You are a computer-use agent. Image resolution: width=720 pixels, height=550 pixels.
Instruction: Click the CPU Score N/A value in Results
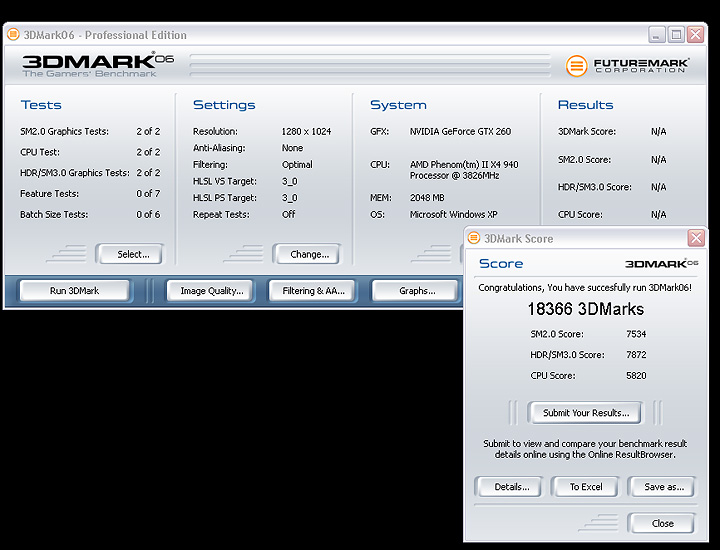tap(658, 214)
